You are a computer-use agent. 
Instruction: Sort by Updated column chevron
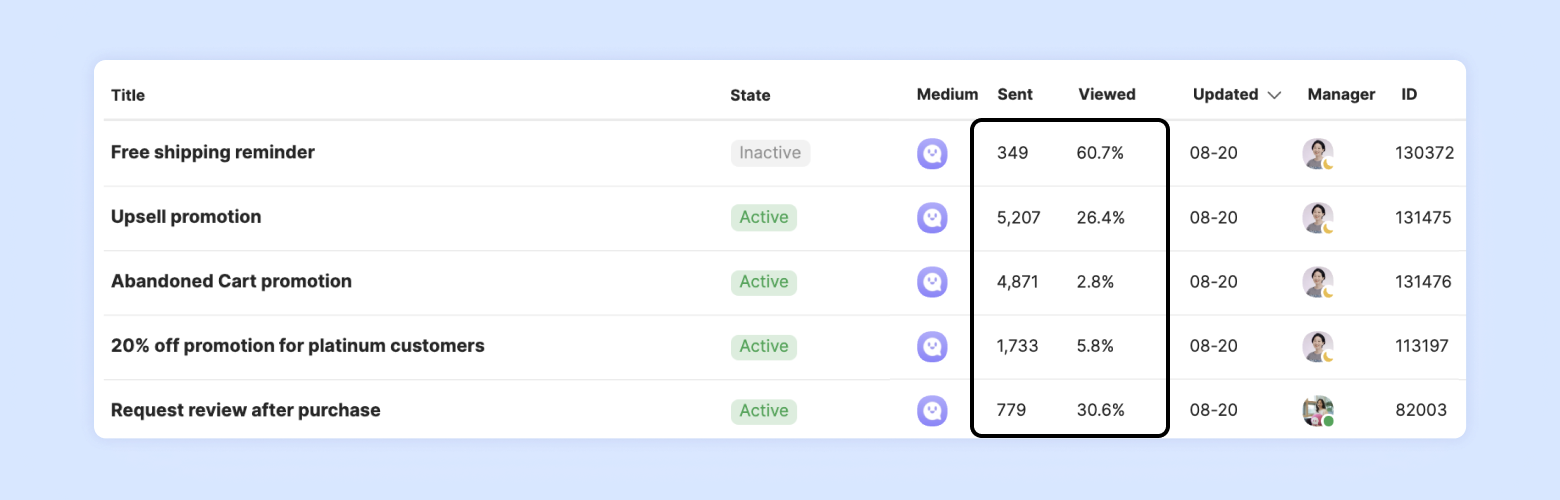click(x=1274, y=95)
